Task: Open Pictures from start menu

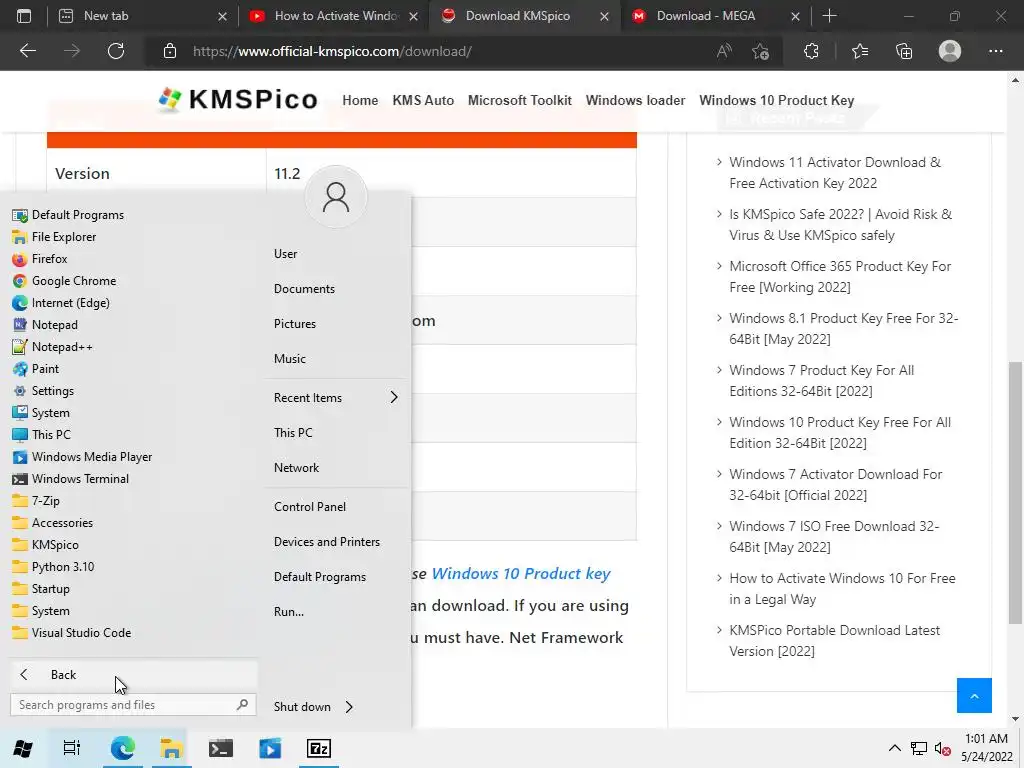Action: pos(295,324)
